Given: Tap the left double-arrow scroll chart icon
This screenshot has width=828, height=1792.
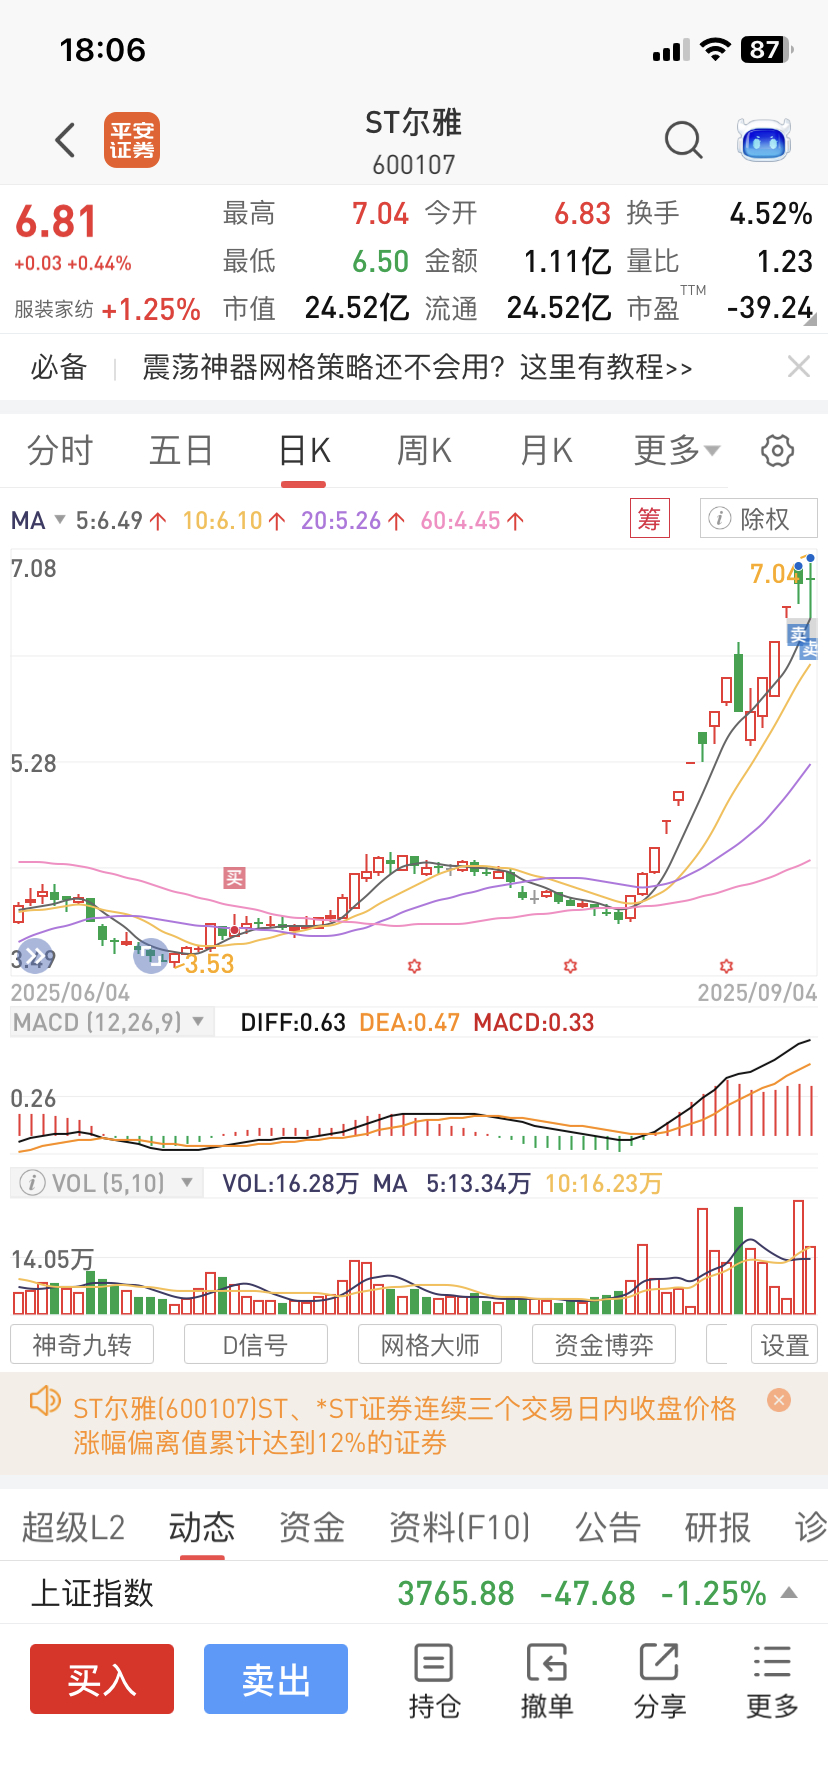Looking at the screenshot, I should [x=35, y=957].
